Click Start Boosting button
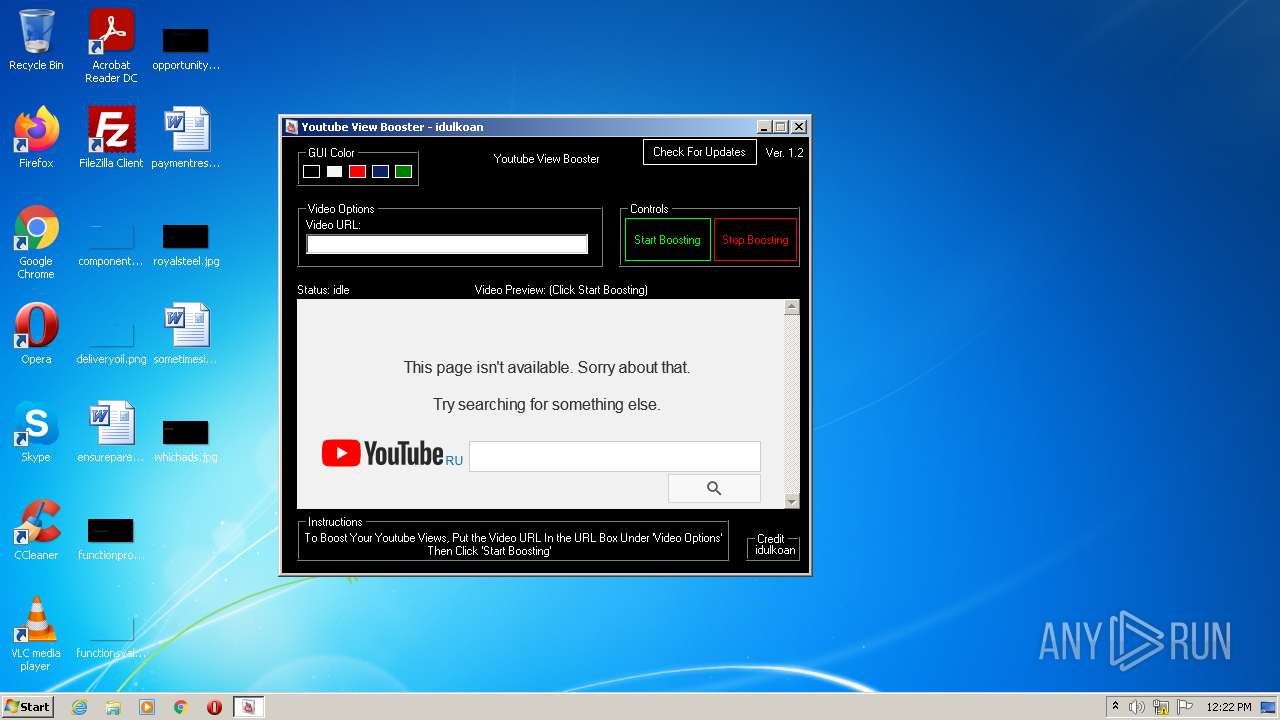This screenshot has height=720, width=1280. pyautogui.click(x=667, y=240)
